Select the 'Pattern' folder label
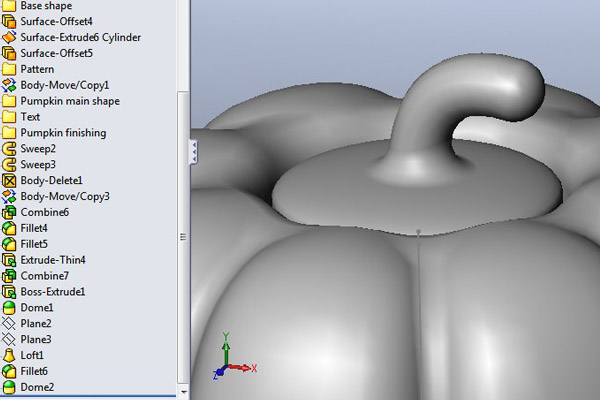This screenshot has width=600, height=400. coord(37,69)
